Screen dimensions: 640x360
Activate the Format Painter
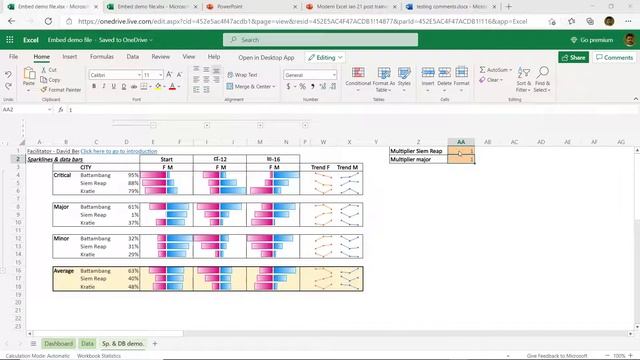[61, 89]
